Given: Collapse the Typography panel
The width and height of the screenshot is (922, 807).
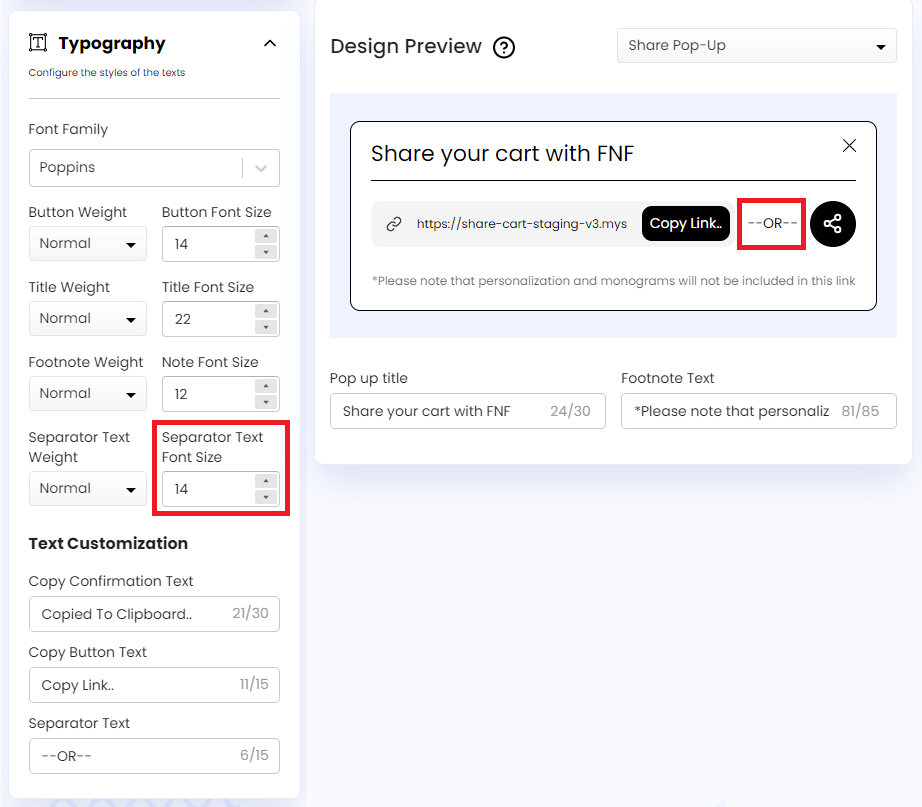Looking at the screenshot, I should [269, 43].
